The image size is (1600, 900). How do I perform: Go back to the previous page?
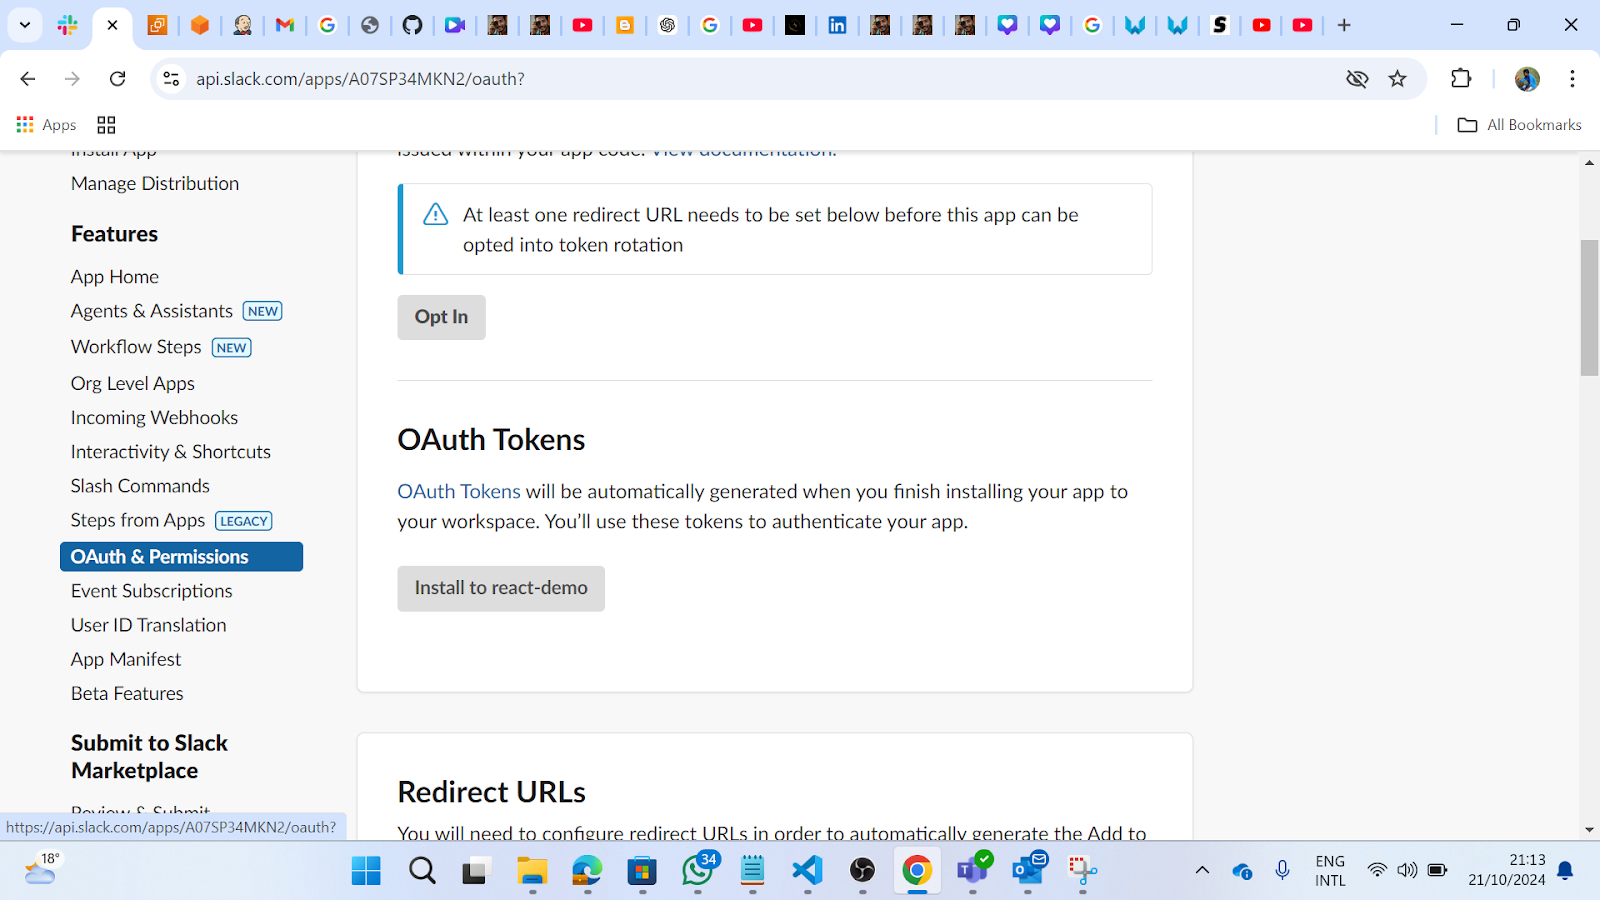coord(28,78)
